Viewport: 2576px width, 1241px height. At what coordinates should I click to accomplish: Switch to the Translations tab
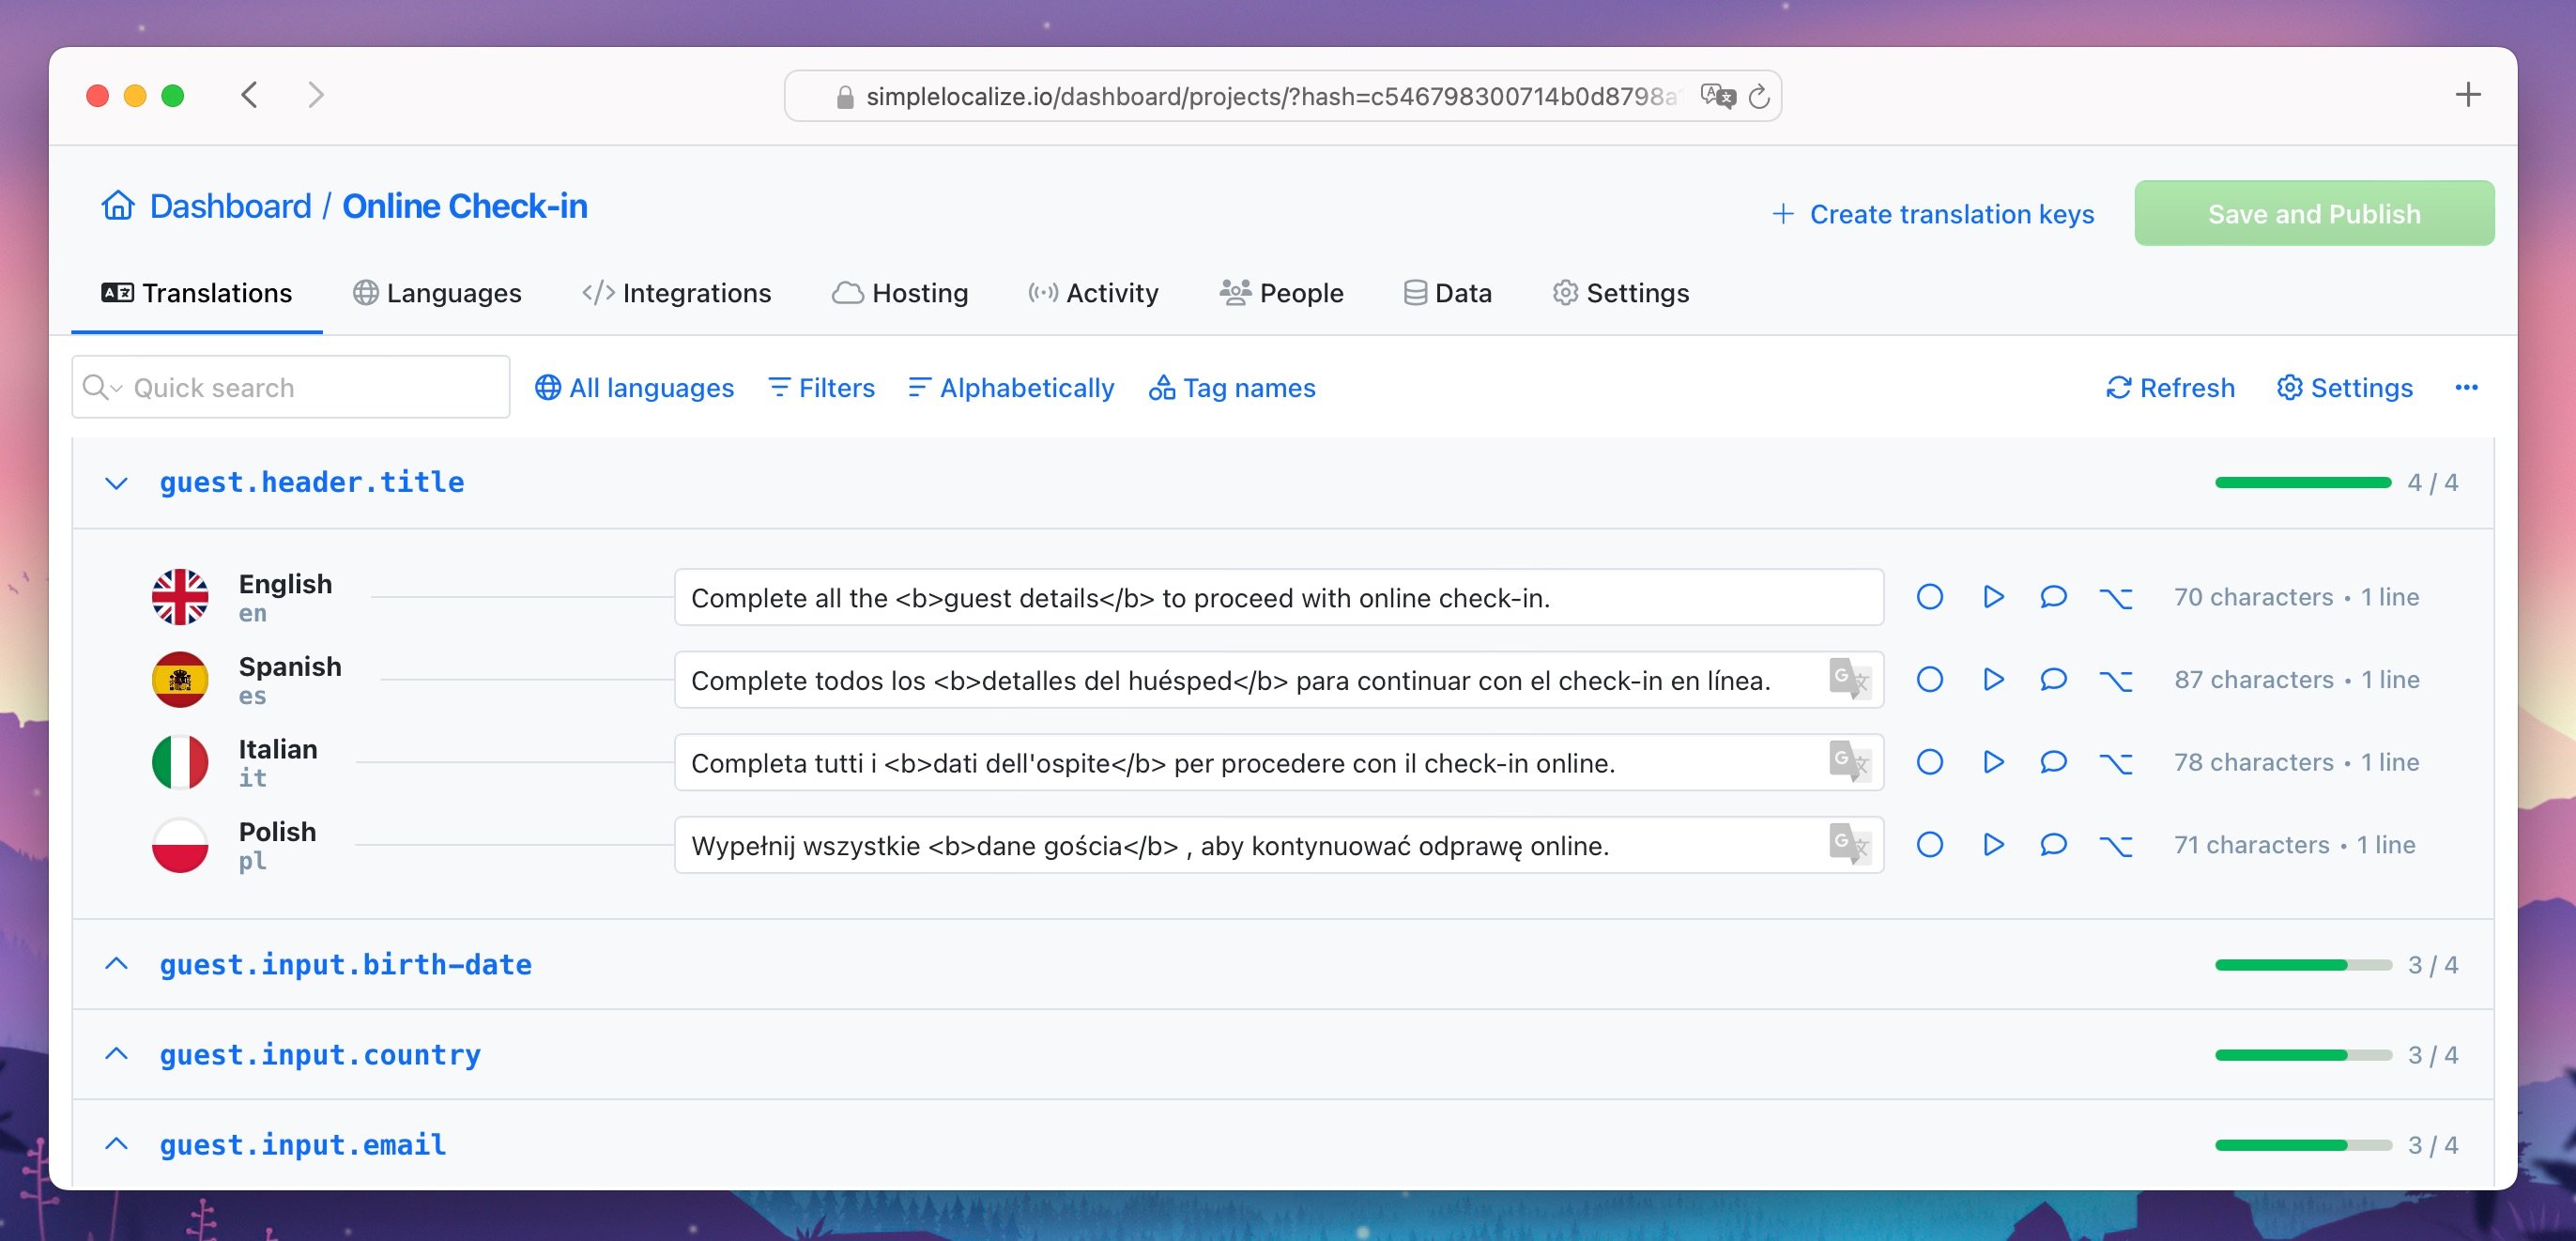pos(196,293)
